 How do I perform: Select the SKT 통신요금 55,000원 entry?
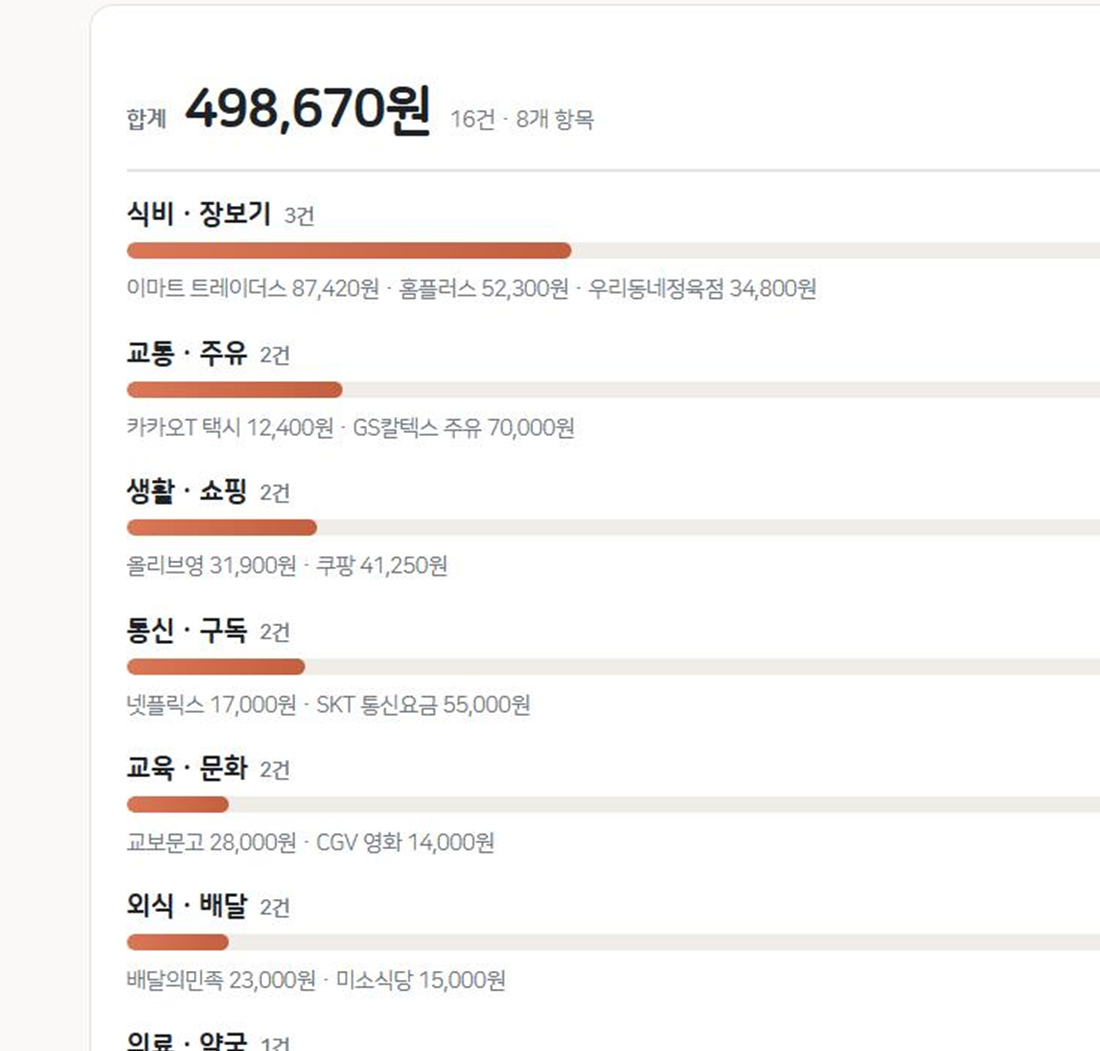point(423,704)
